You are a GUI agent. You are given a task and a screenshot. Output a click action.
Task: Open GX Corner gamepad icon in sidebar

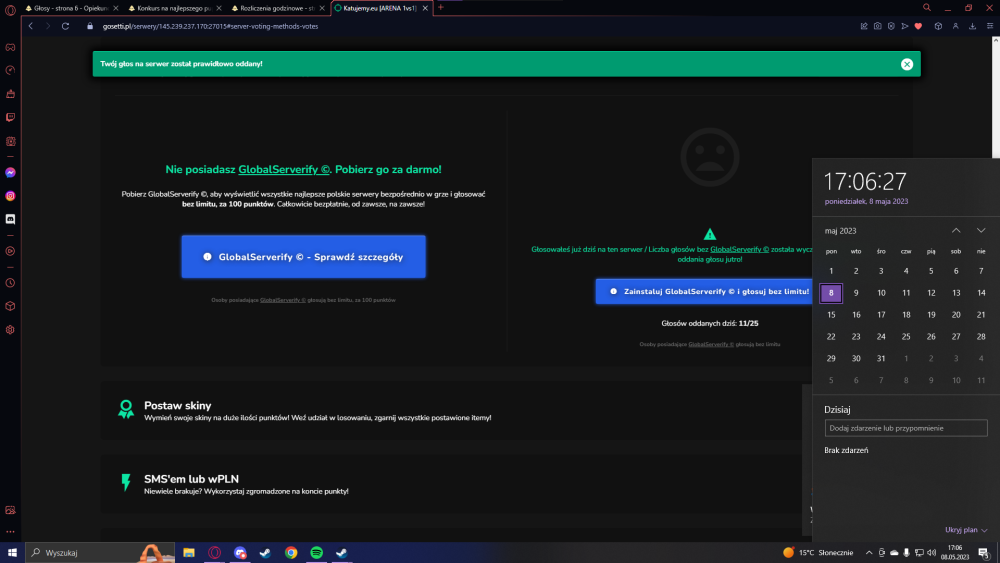(10, 47)
